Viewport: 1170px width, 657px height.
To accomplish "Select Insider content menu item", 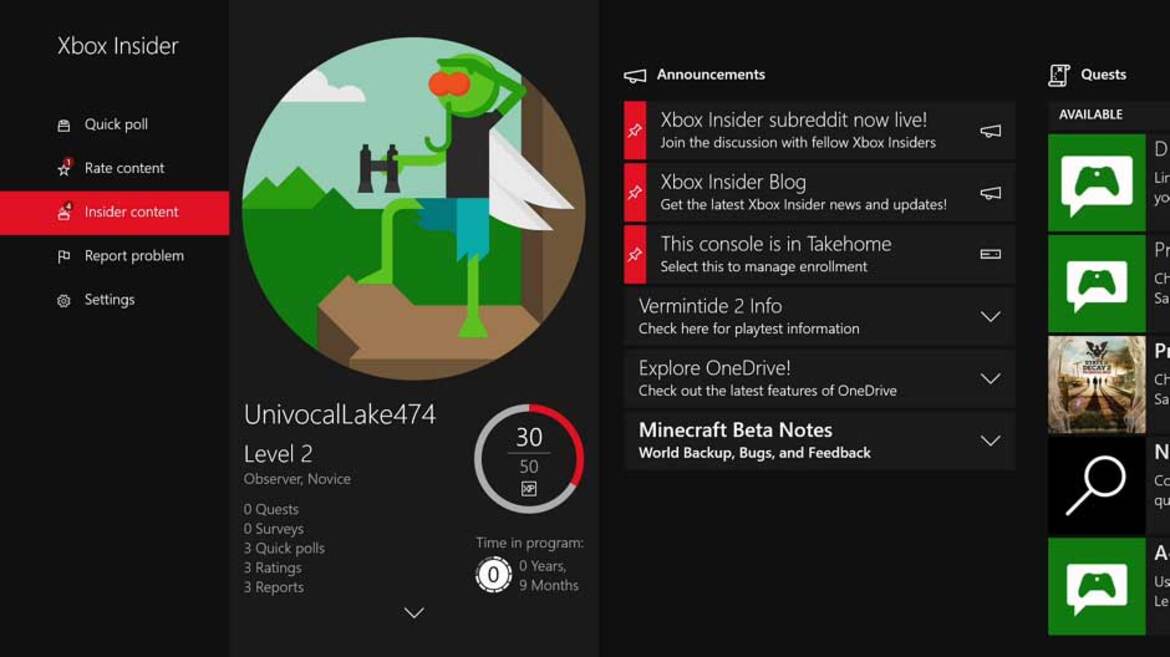I will click(115, 213).
